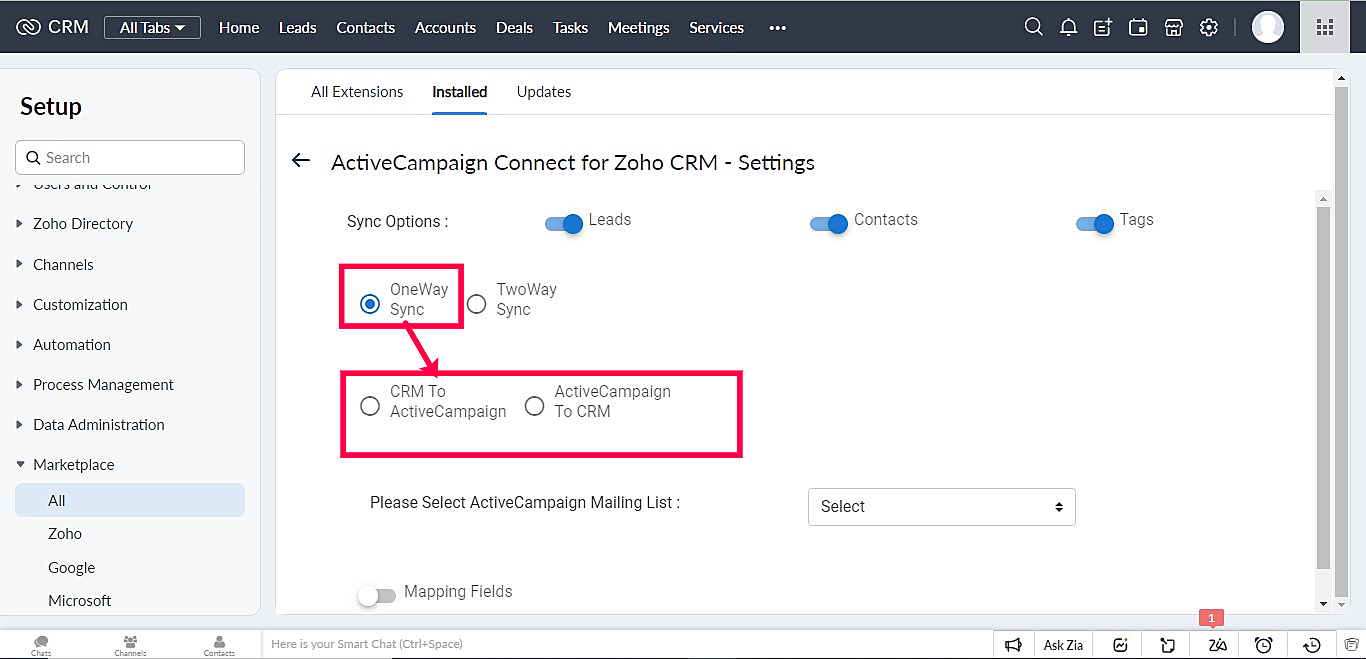Click the CRM logo
The width and height of the screenshot is (1366, 659).
53,27
